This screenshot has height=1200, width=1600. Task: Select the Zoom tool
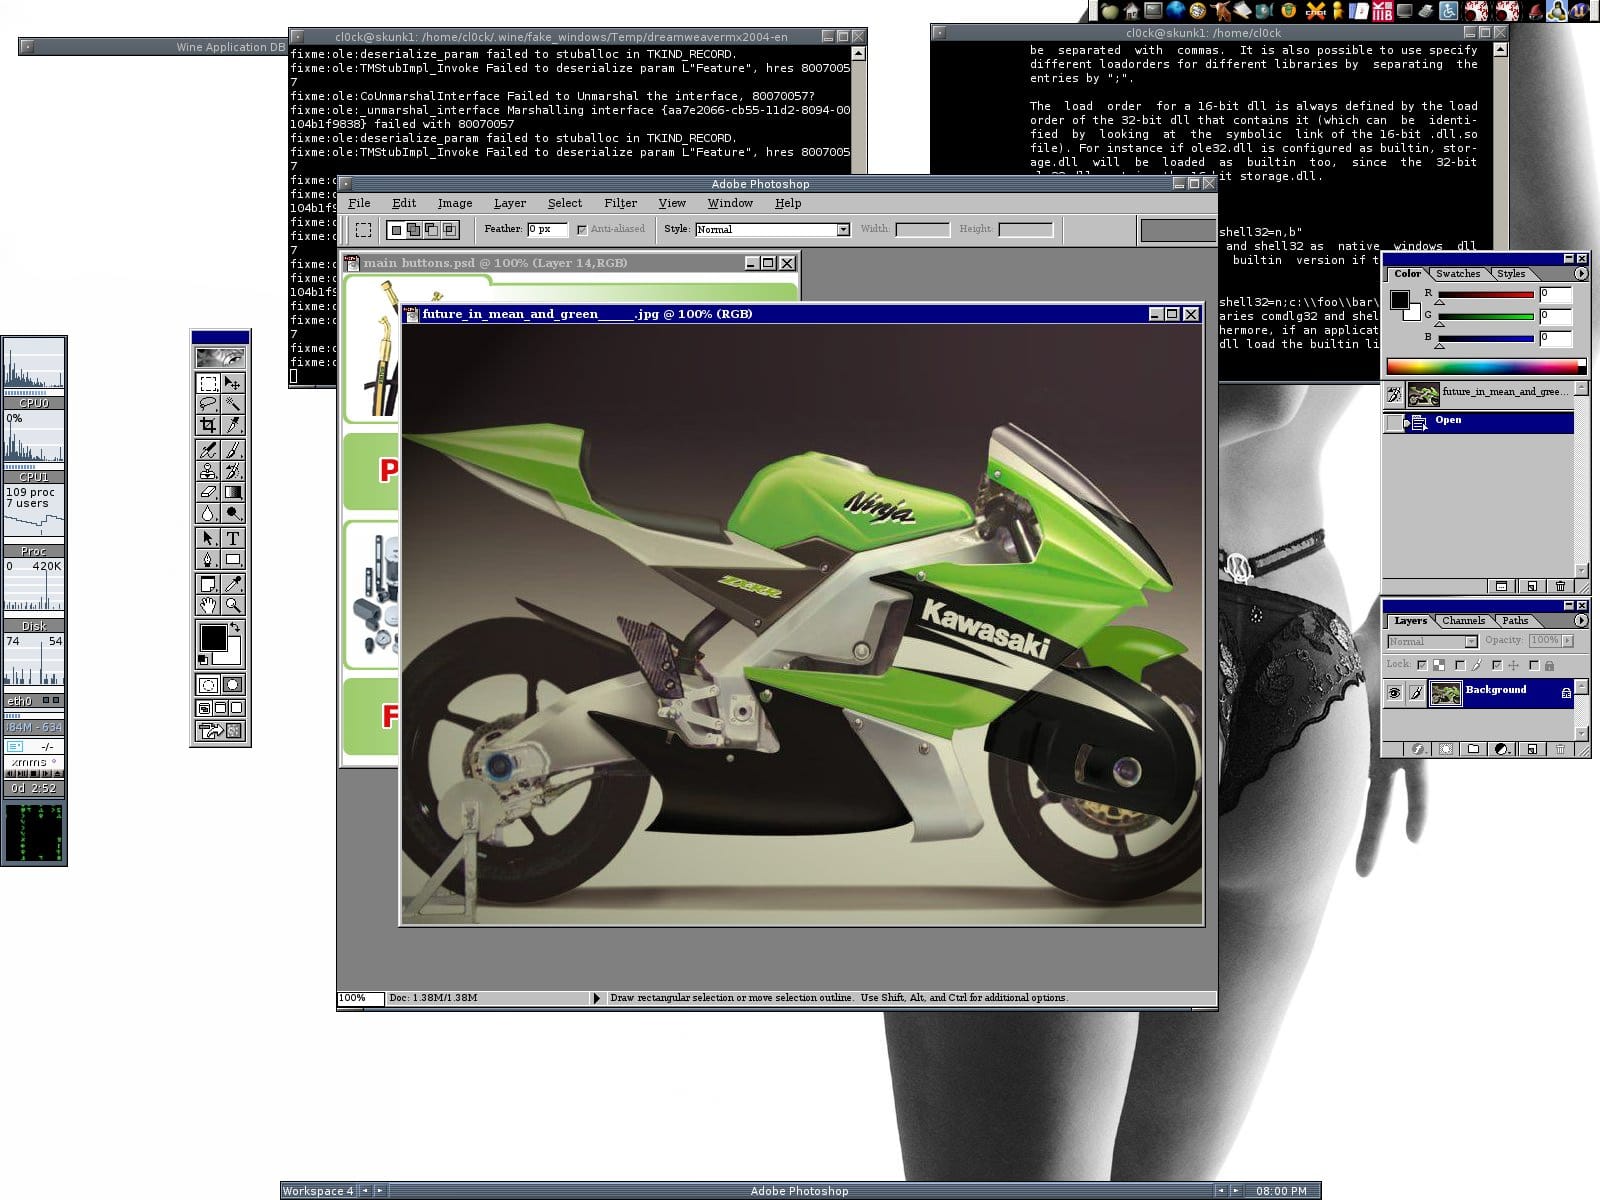click(232, 605)
